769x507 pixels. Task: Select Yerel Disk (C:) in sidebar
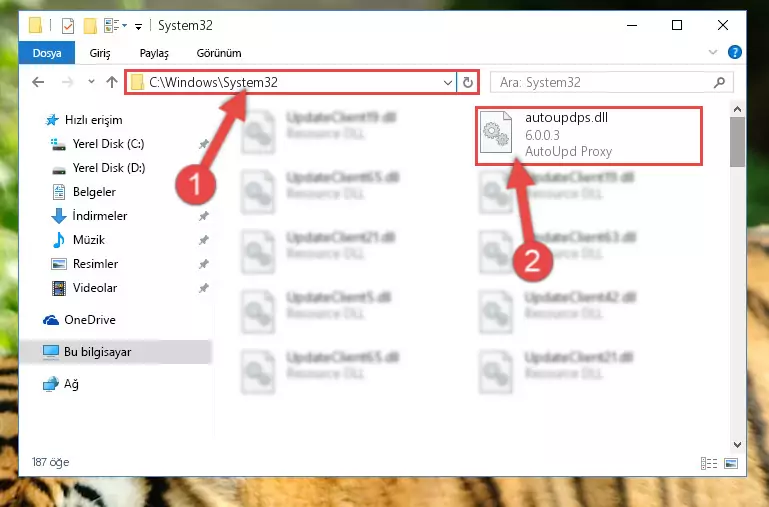point(108,144)
